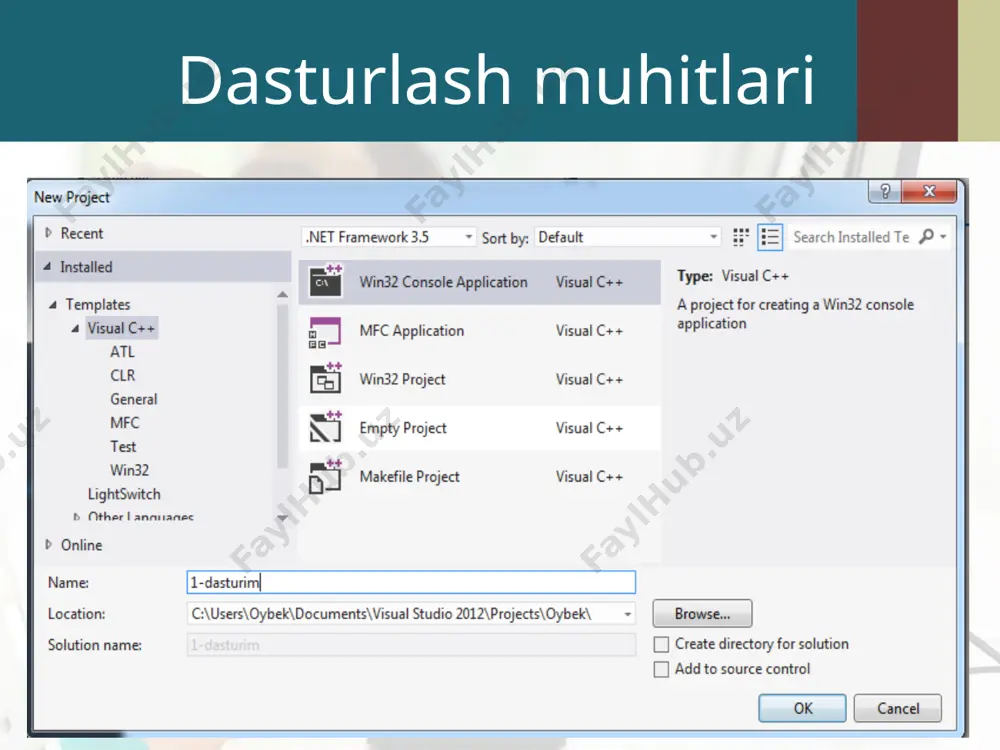The image size is (1000, 750).
Task: Expand the Recent section
Action: 48,233
